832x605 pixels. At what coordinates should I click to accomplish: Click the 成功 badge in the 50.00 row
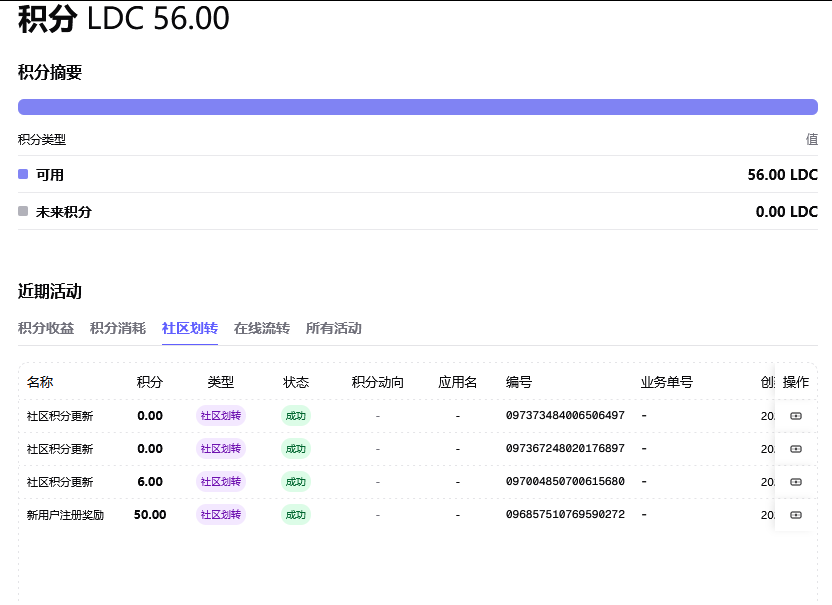click(296, 515)
